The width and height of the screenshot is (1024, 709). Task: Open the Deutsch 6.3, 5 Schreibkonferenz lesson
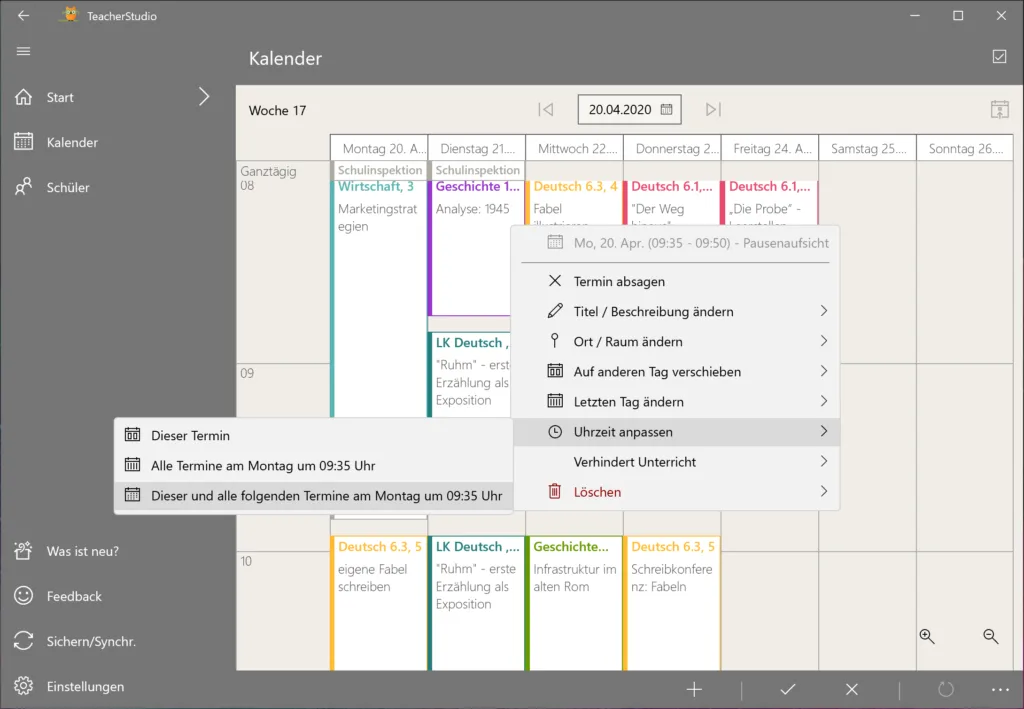[672, 603]
